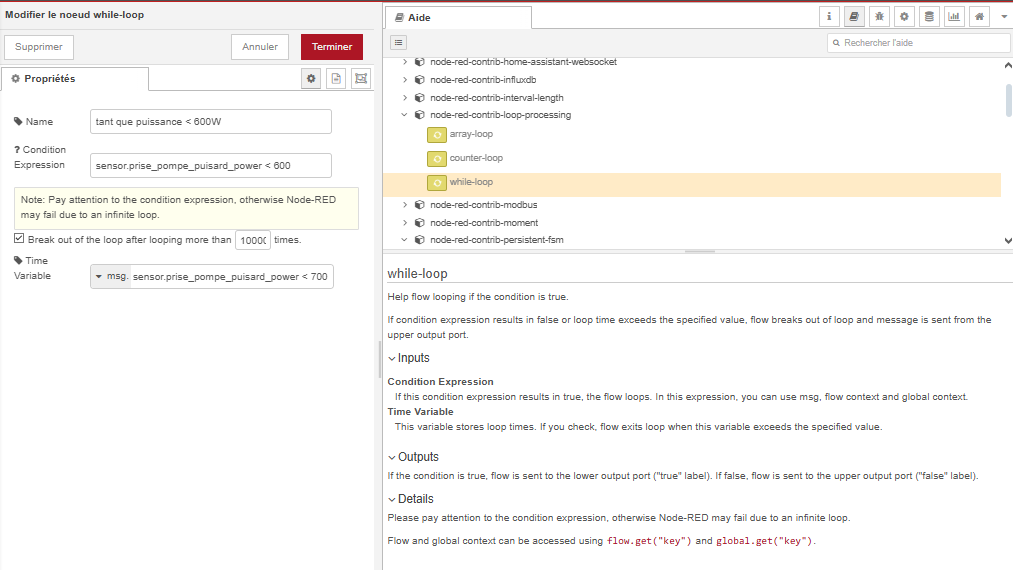Open node appearance settings icon
This screenshot has height=570, width=1013.
[361, 79]
